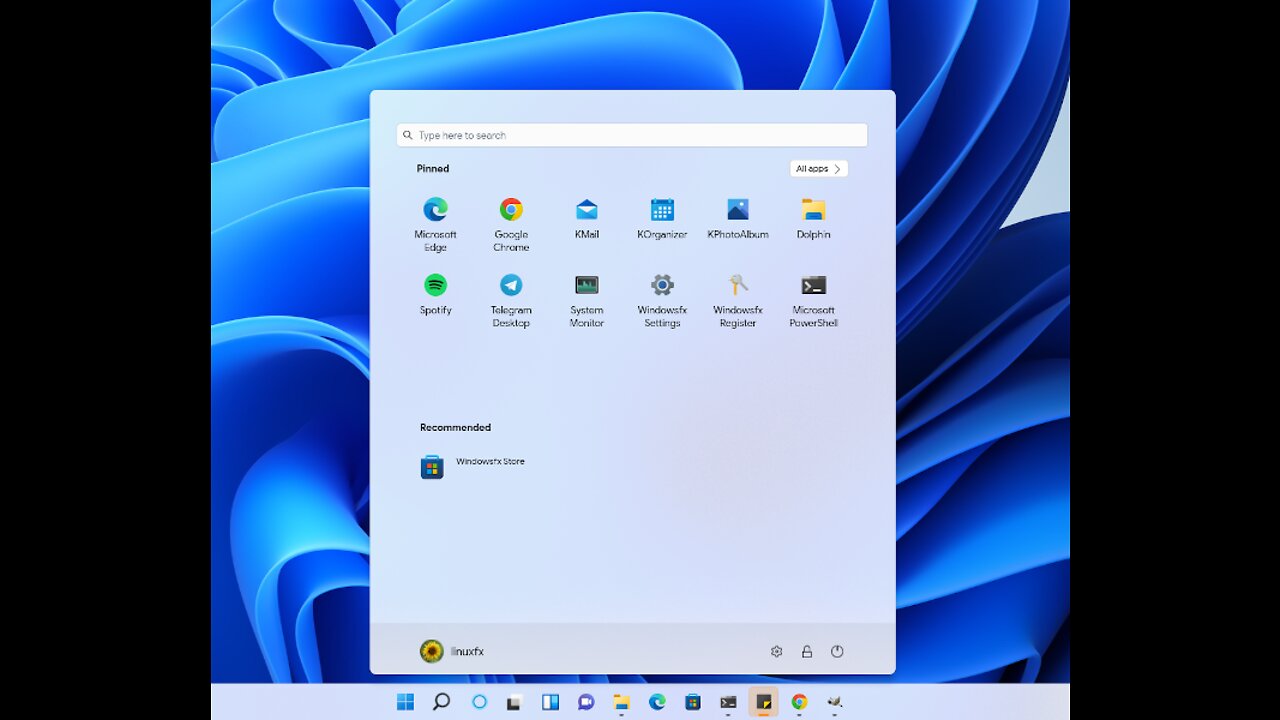Open the All apps list
This screenshot has height=720, width=1280.
tap(819, 169)
